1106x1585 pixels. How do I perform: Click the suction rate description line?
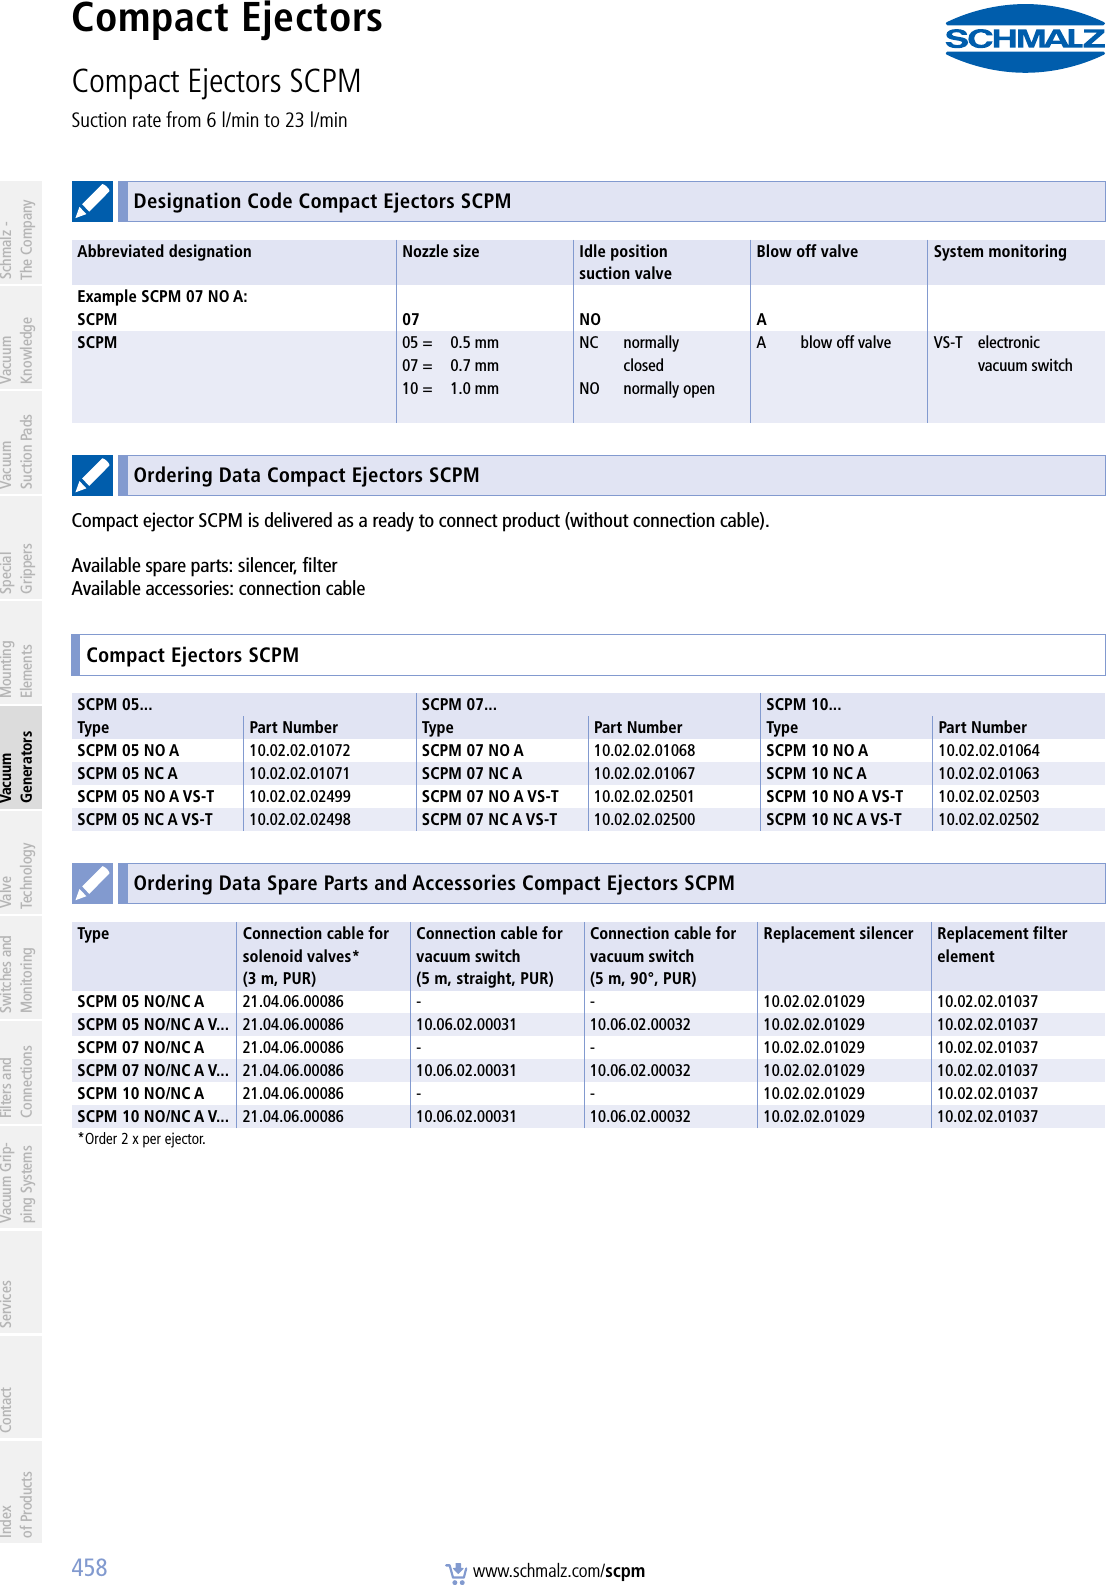[209, 120]
